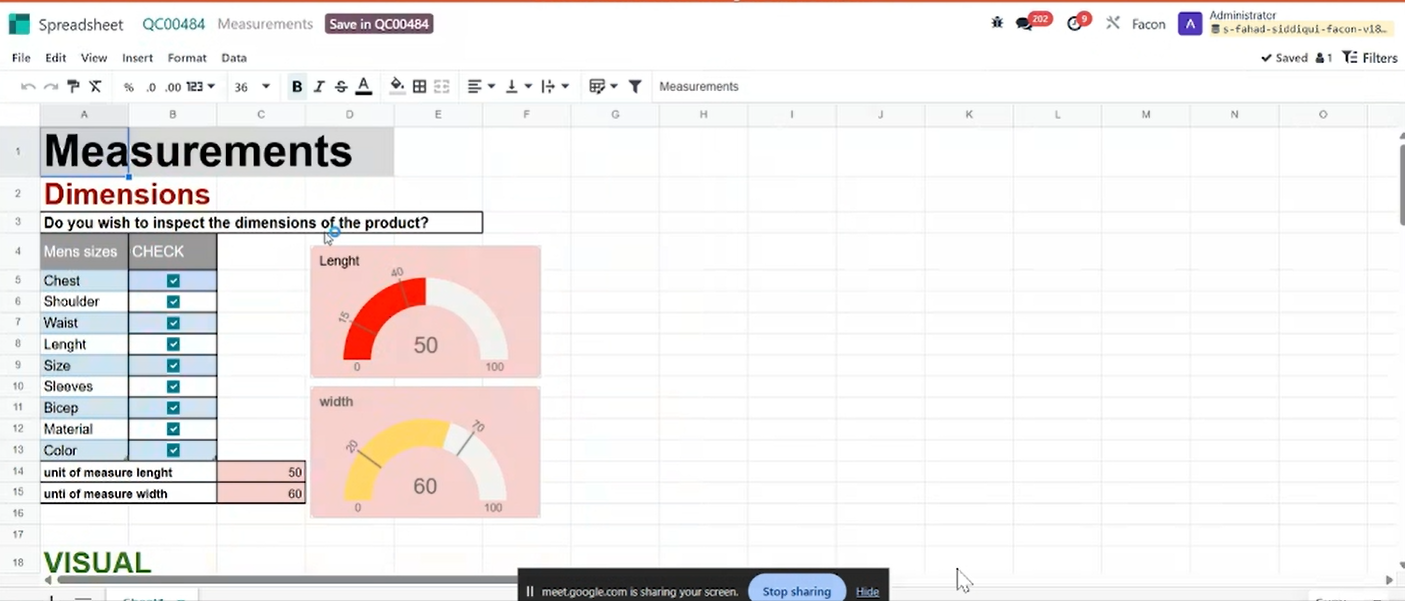Uncheck the Material checkbox
This screenshot has width=1405, height=601.
point(173,429)
